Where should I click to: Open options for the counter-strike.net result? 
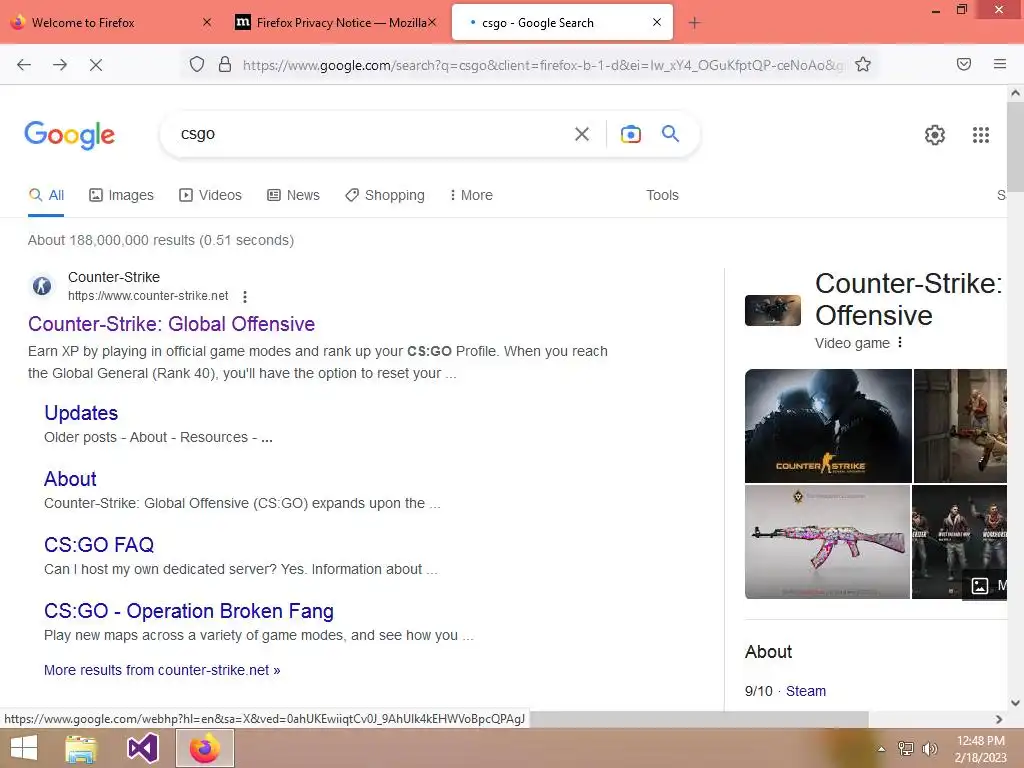coord(245,296)
